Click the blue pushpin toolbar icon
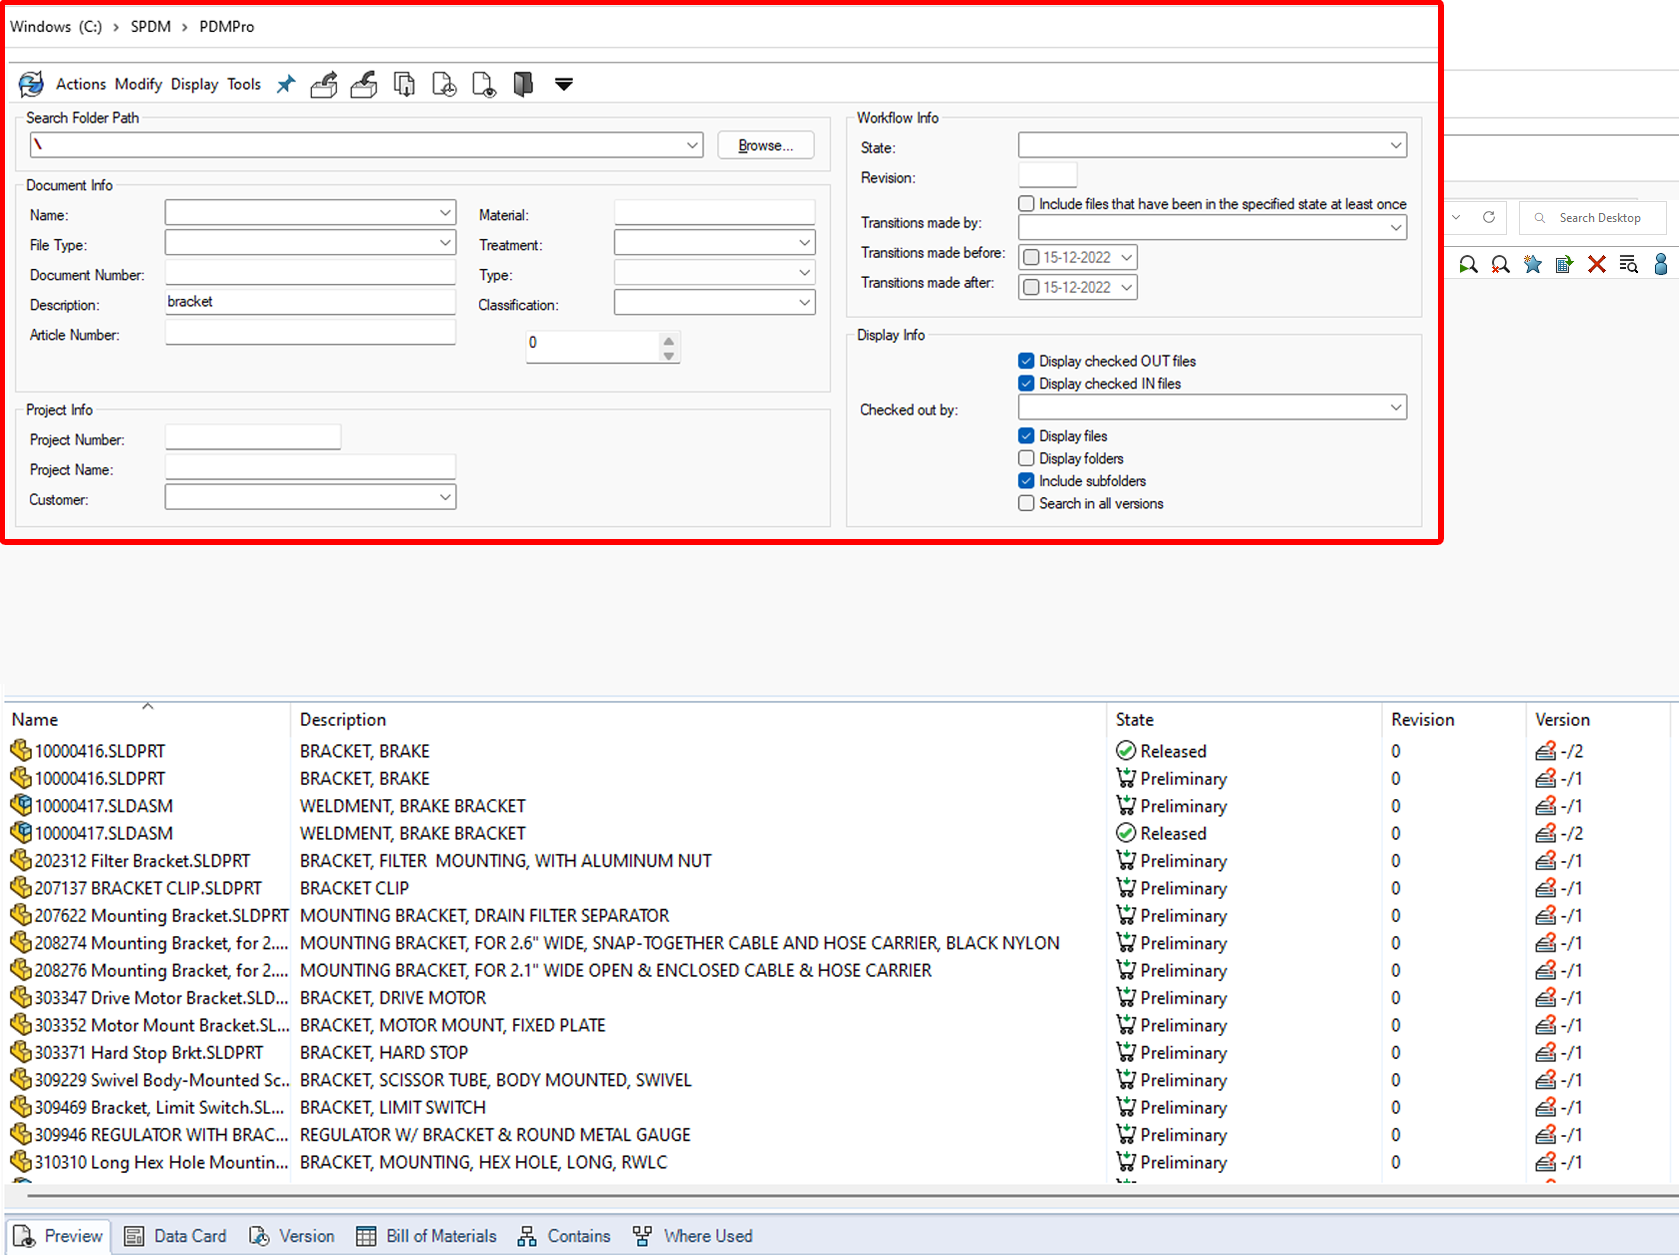 tap(286, 84)
